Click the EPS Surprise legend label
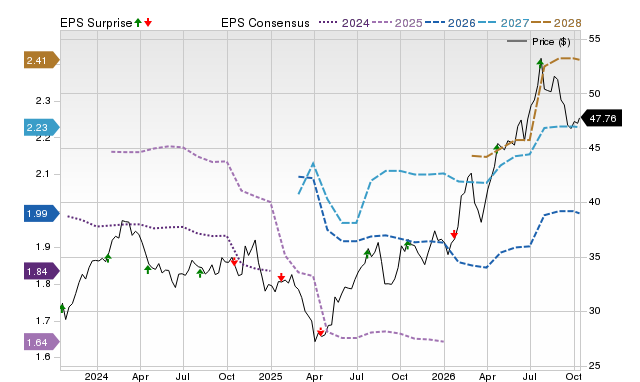 [x=96, y=23]
